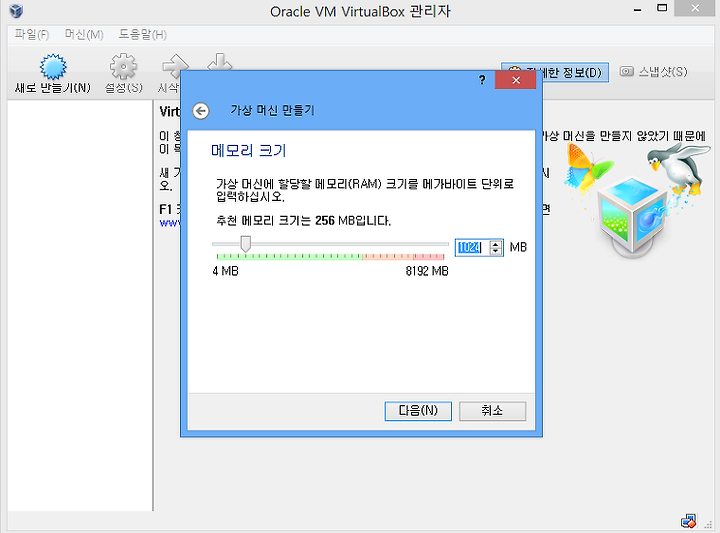The height and width of the screenshot is (533, 720).
Task: Increase memory with spinner up arrow
Action: point(495,244)
